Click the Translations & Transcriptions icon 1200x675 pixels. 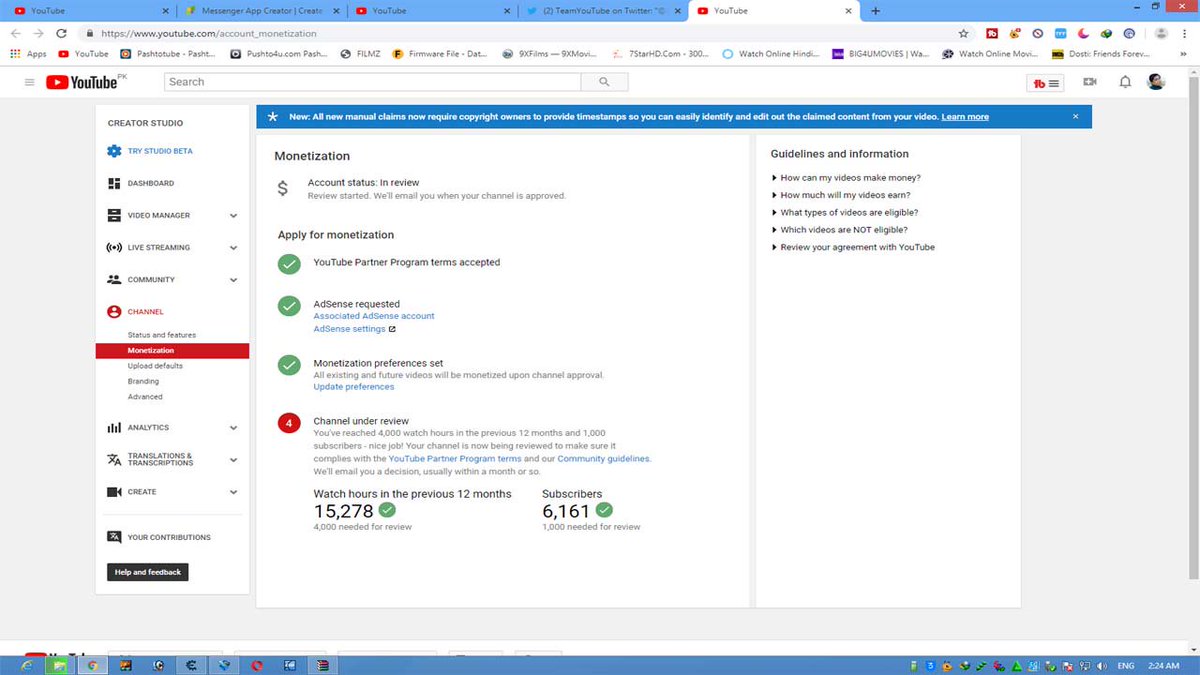(x=114, y=460)
